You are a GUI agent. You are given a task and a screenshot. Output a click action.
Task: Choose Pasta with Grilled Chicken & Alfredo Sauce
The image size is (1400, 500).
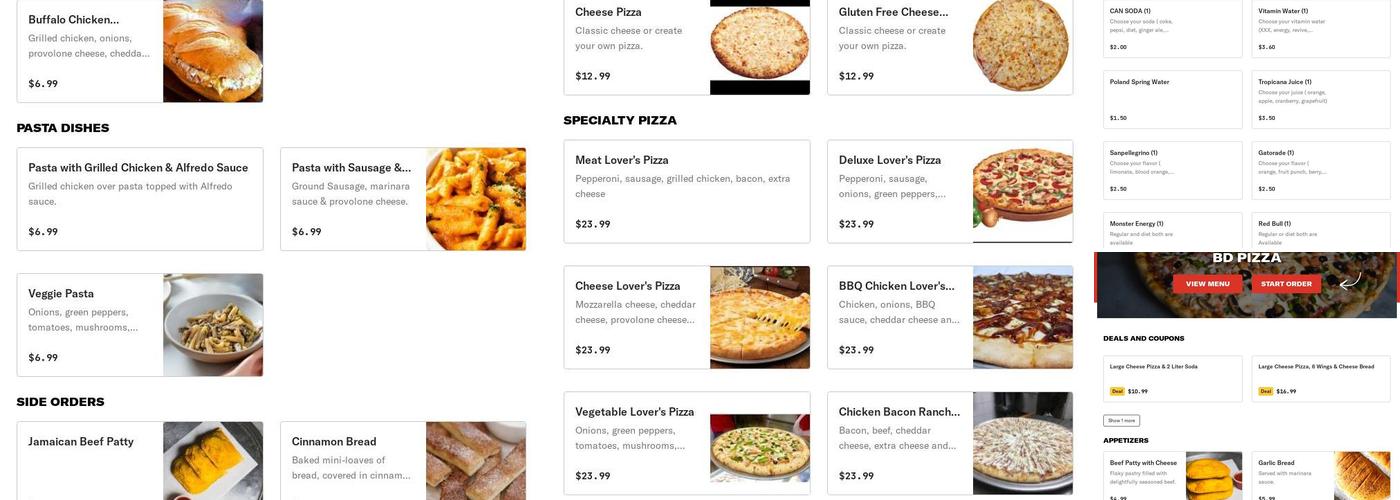click(x=139, y=199)
